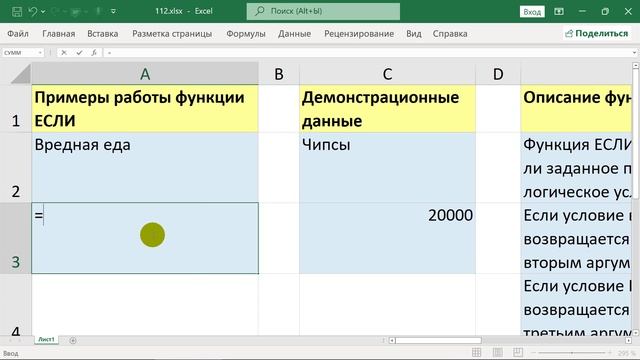Click zoom out minus button

point(534,353)
